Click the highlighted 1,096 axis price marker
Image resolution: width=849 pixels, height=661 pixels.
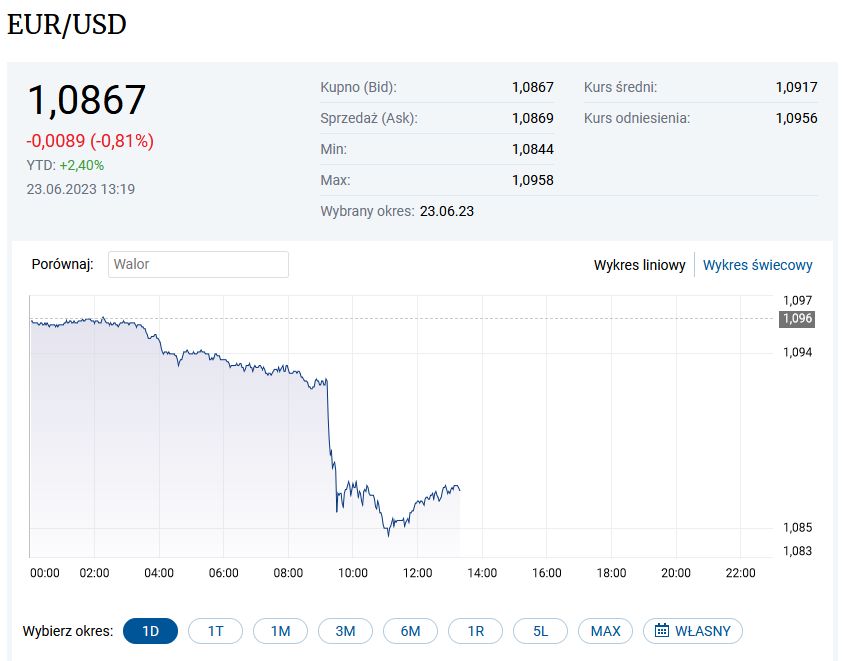point(797,320)
